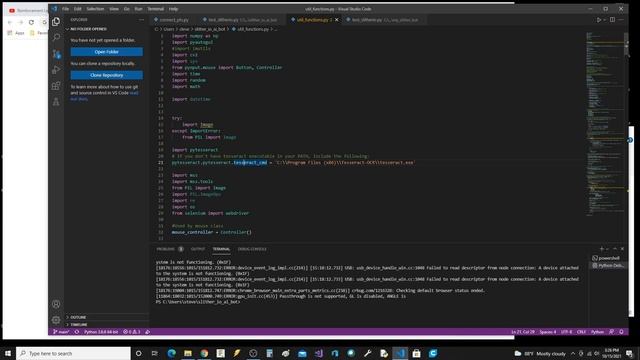Click the Windows Start button

click(x=8, y=353)
